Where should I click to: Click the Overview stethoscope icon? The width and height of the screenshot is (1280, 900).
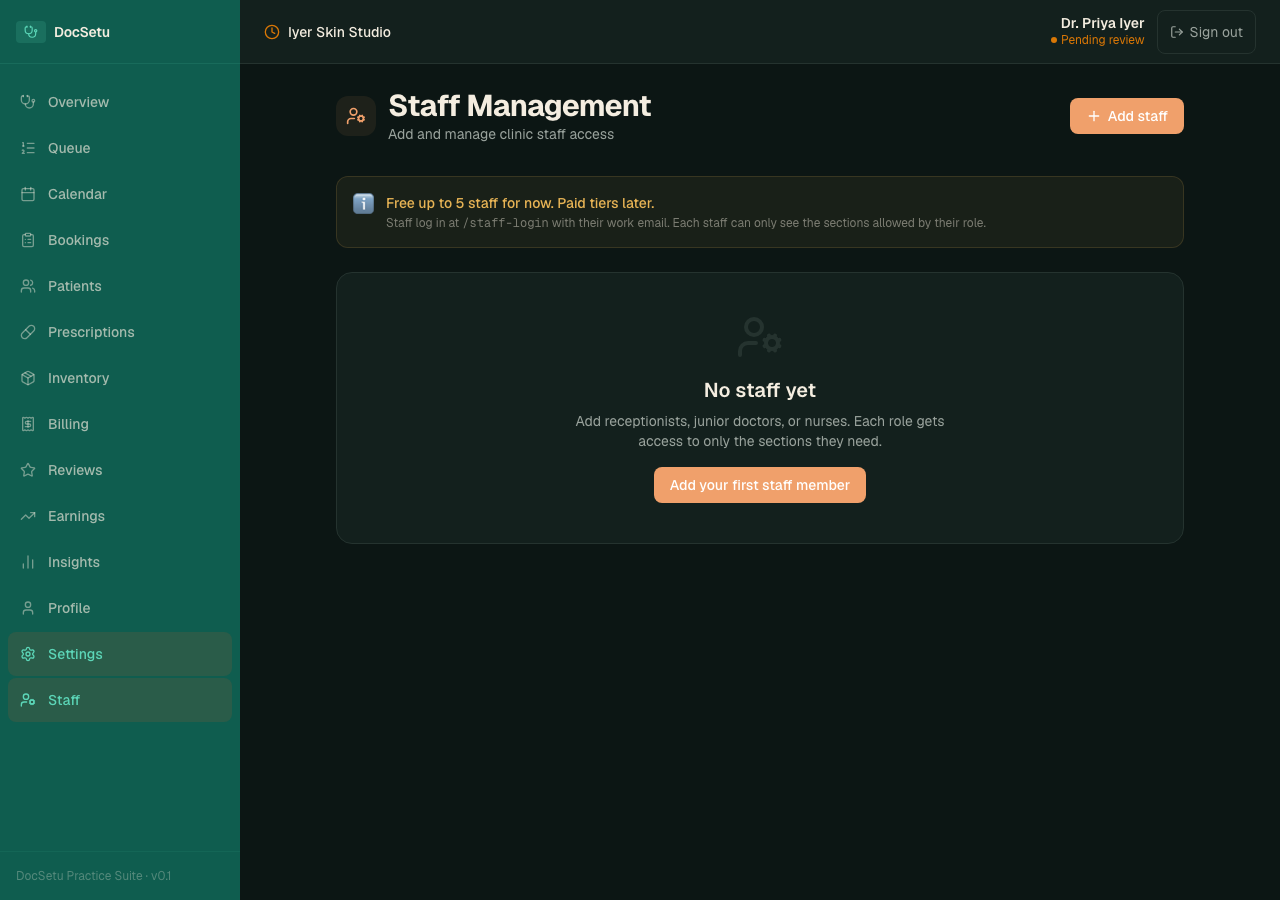click(x=28, y=102)
